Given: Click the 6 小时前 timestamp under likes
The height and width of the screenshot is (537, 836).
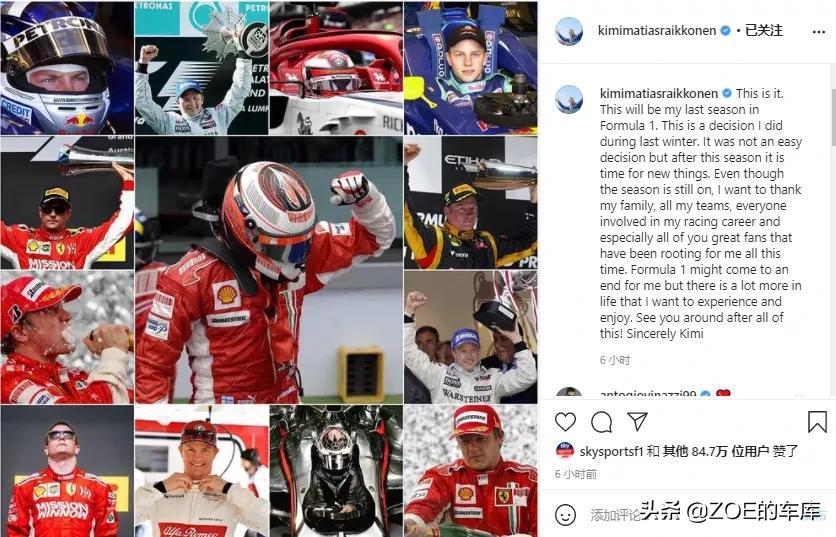Looking at the screenshot, I should [575, 474].
